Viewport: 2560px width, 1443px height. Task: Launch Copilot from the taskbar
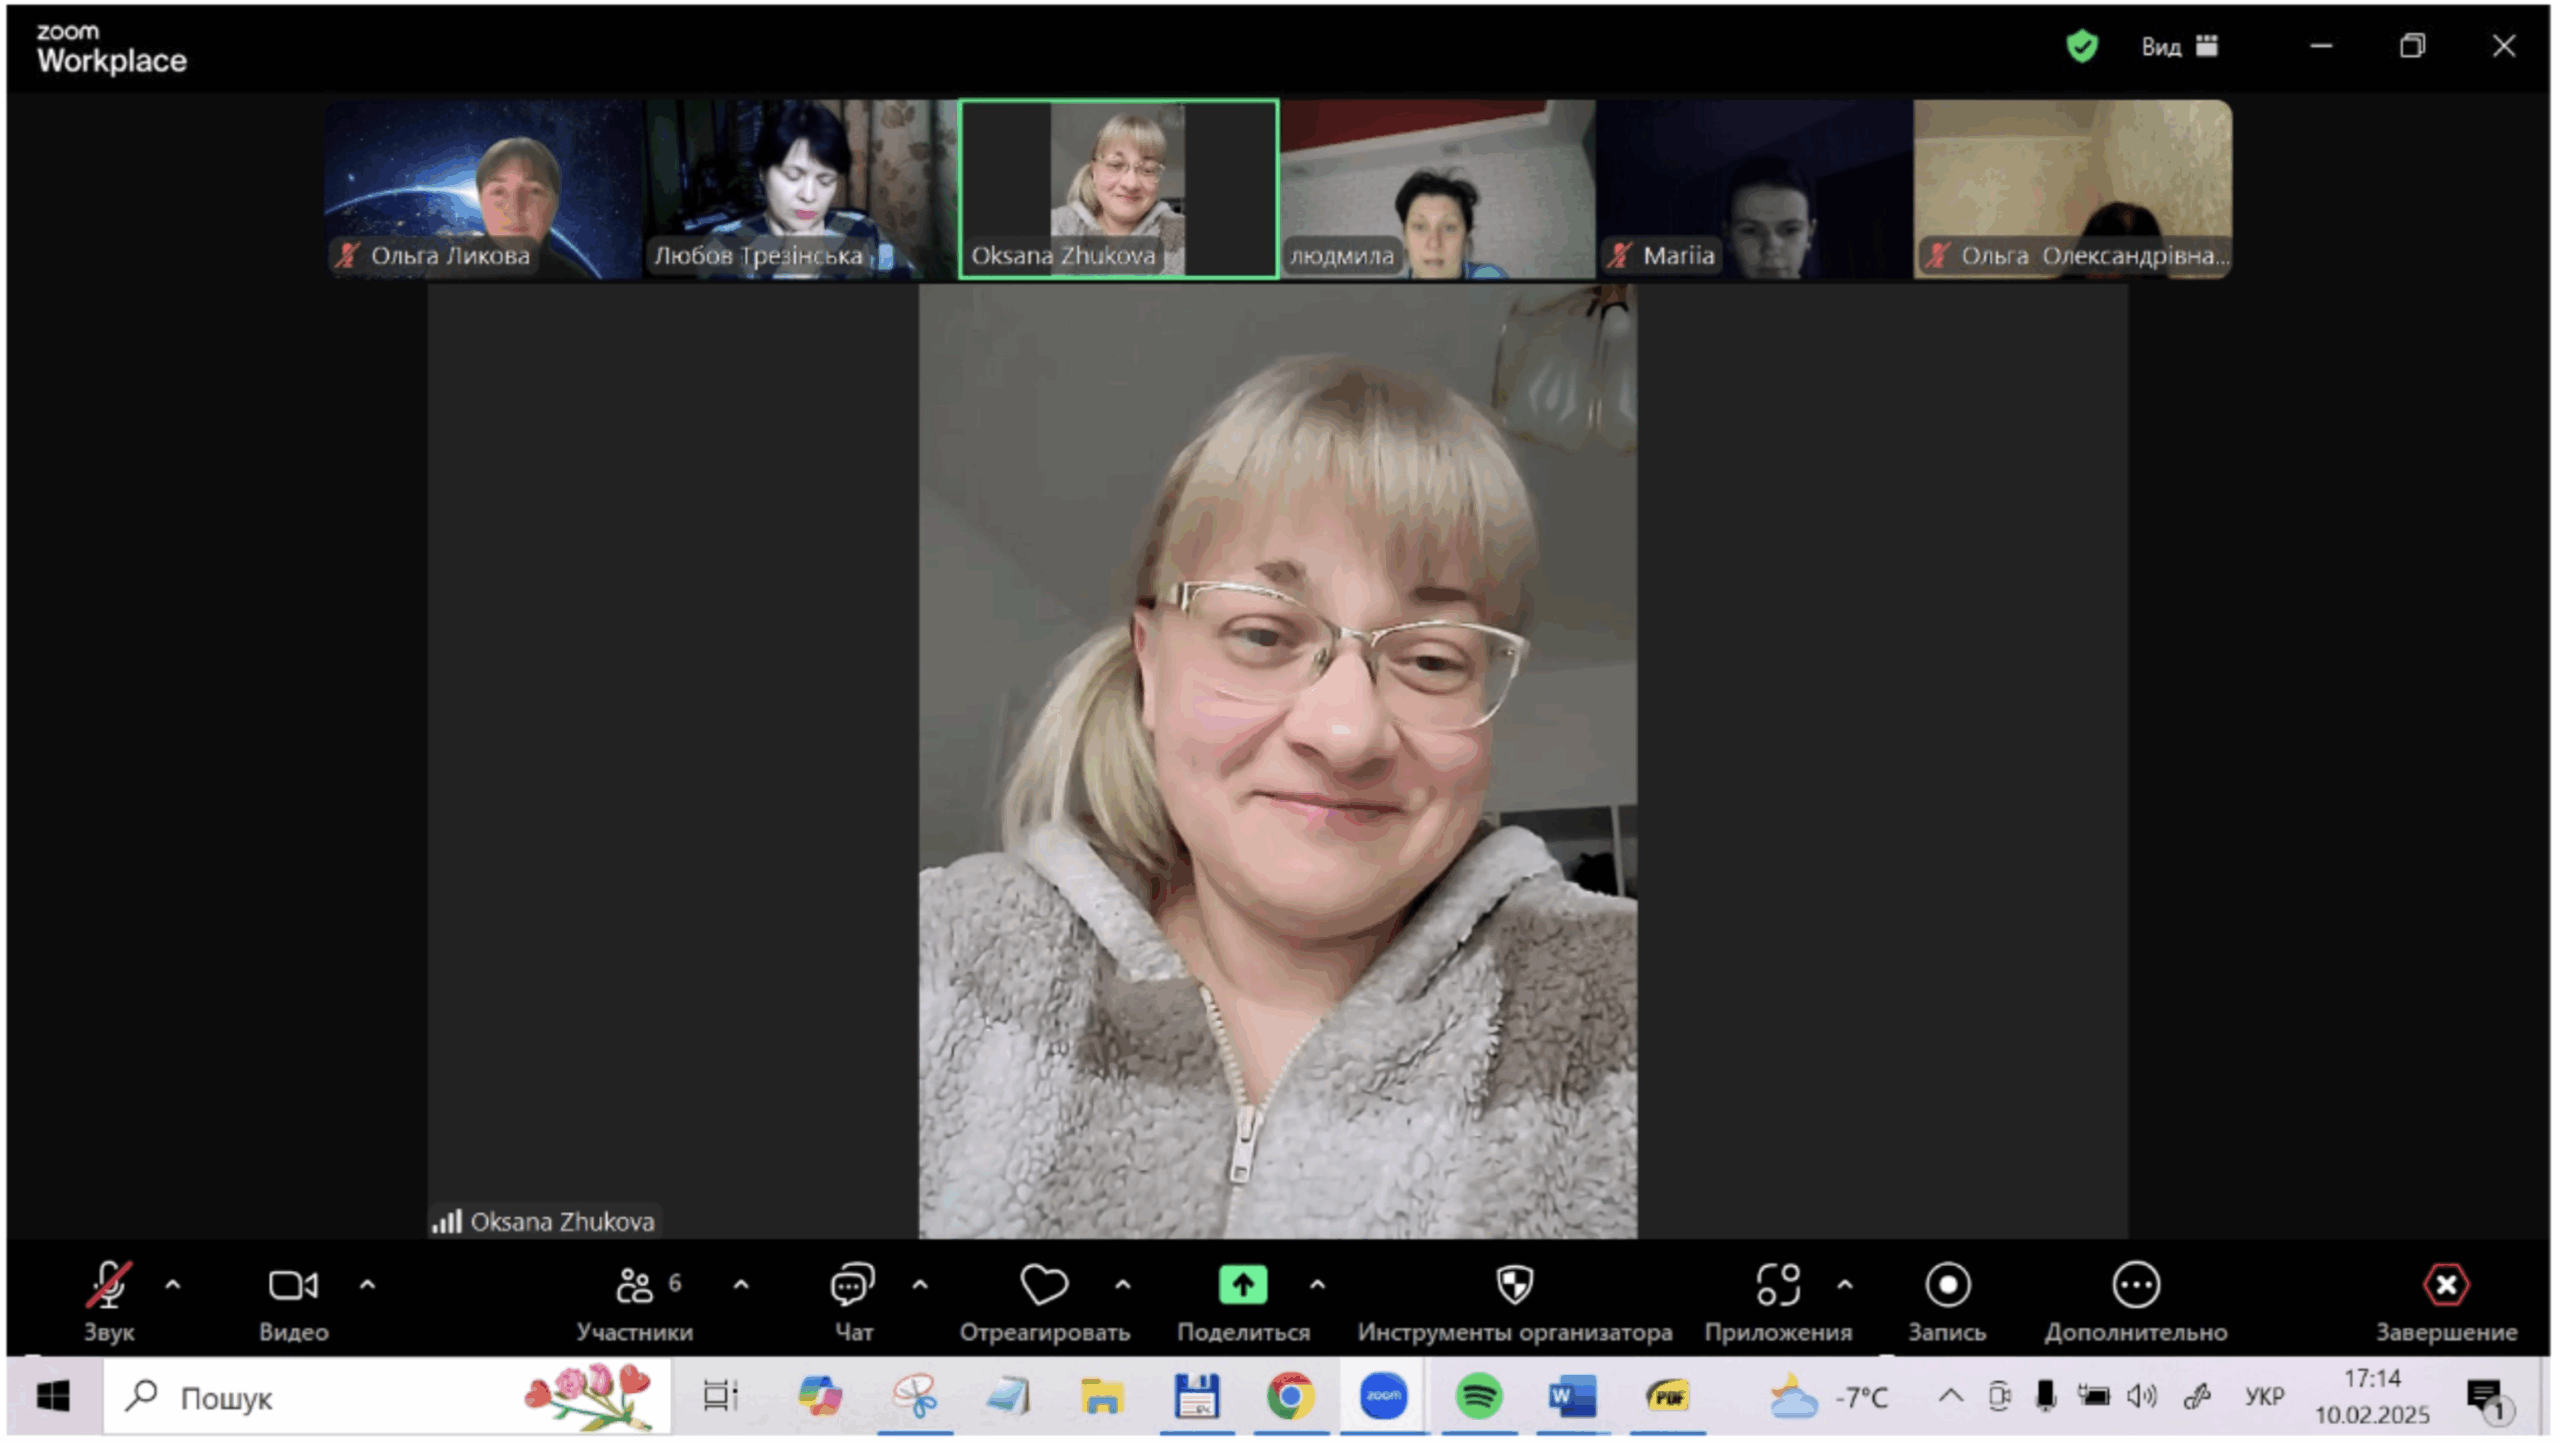(820, 1398)
